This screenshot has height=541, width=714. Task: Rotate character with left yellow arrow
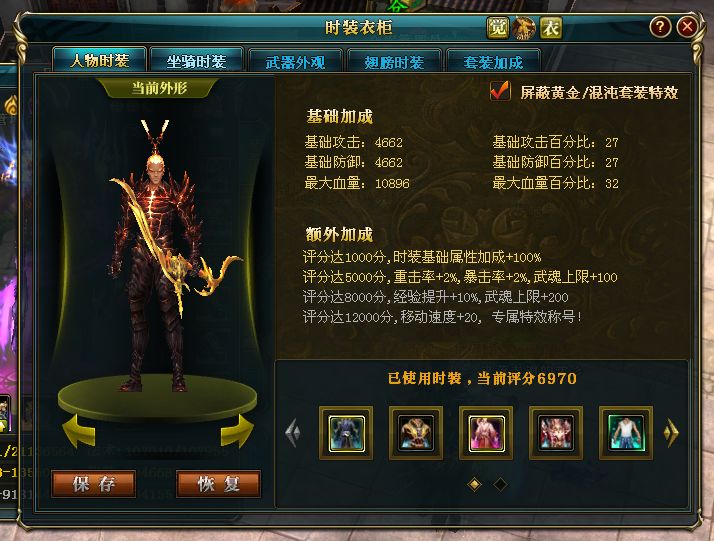[79, 431]
